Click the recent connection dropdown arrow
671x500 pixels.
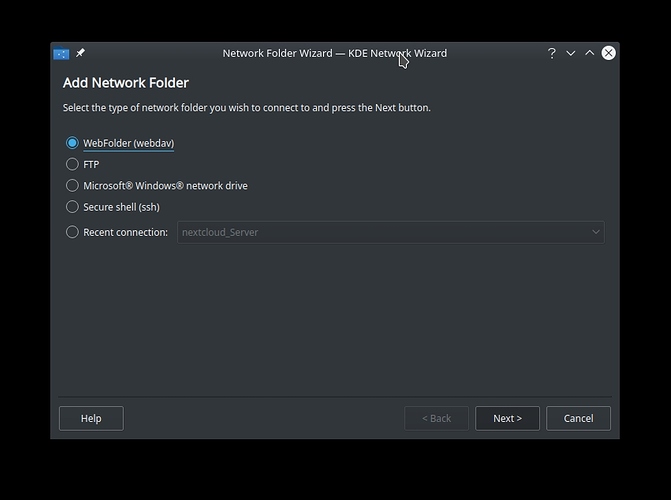[x=595, y=232]
